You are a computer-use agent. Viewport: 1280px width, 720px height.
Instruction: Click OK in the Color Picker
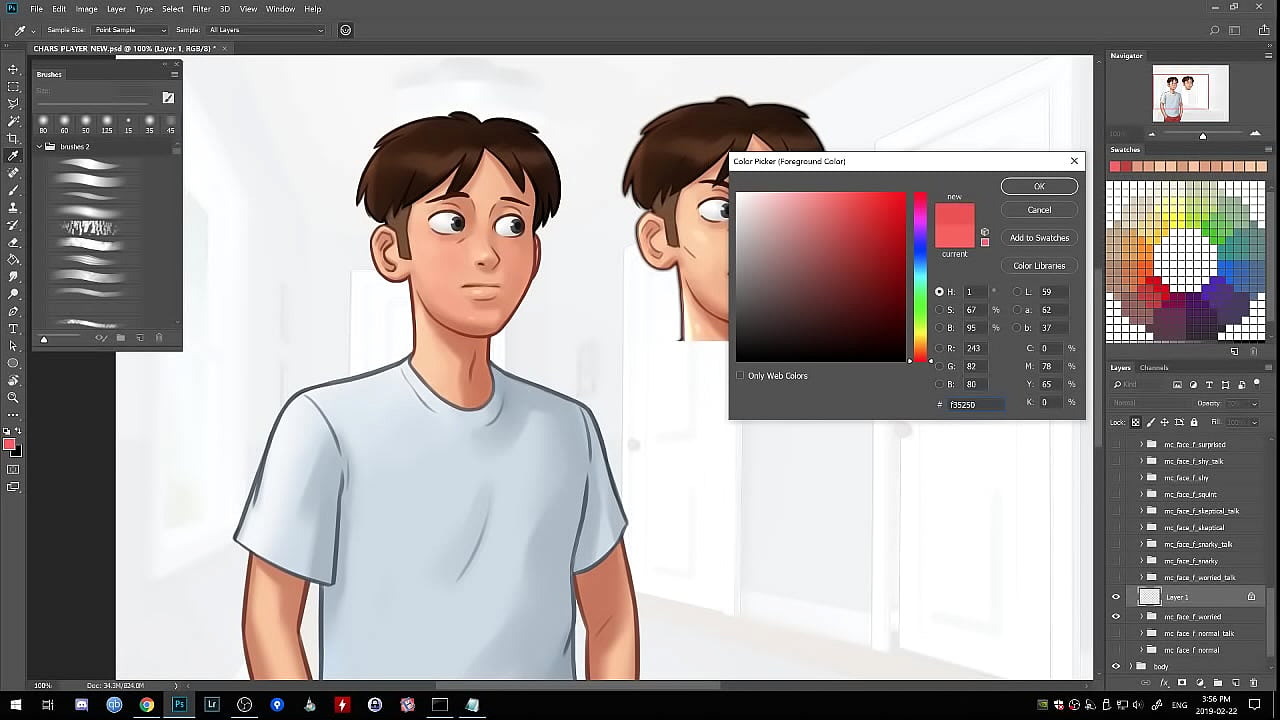(x=1039, y=186)
